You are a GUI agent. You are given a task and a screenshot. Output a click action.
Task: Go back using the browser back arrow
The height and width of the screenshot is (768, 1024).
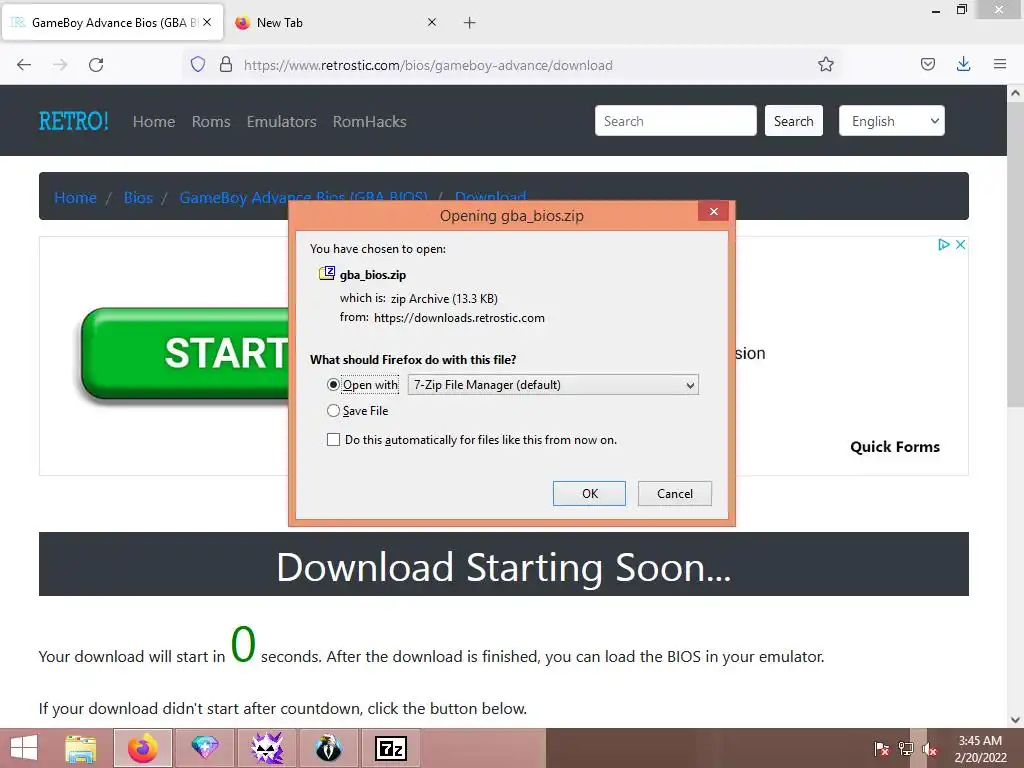[24, 65]
